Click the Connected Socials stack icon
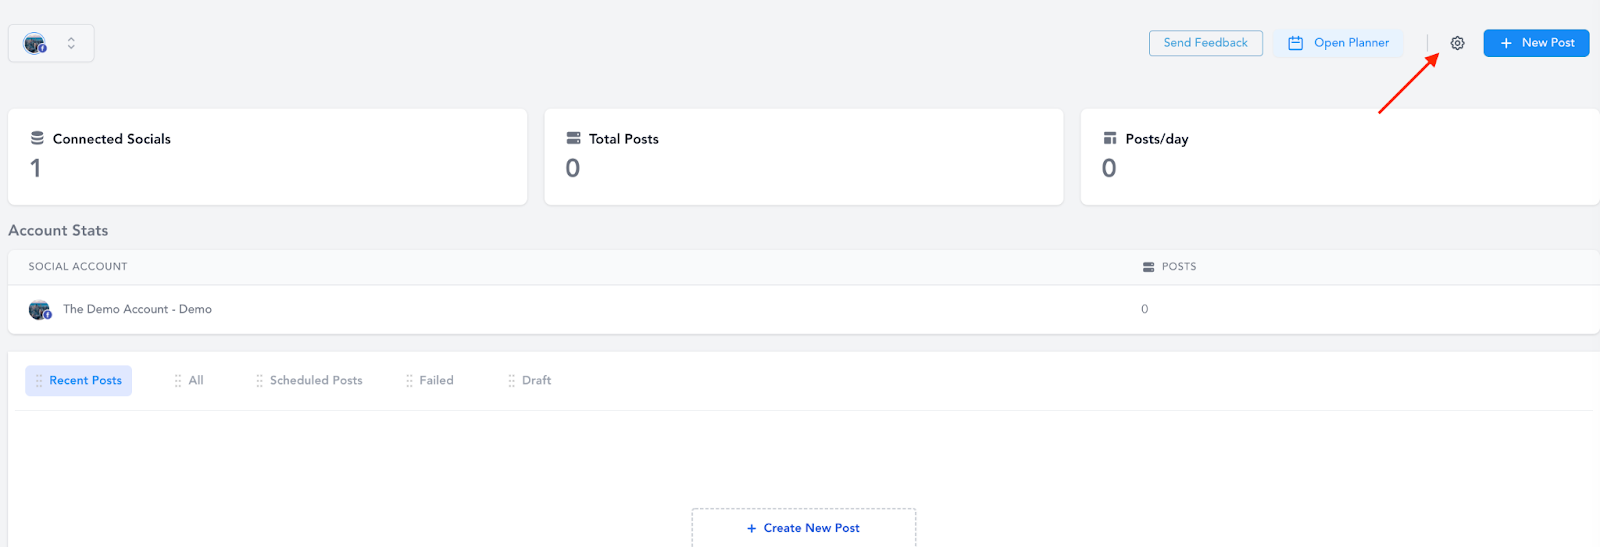The image size is (1600, 547). (37, 138)
